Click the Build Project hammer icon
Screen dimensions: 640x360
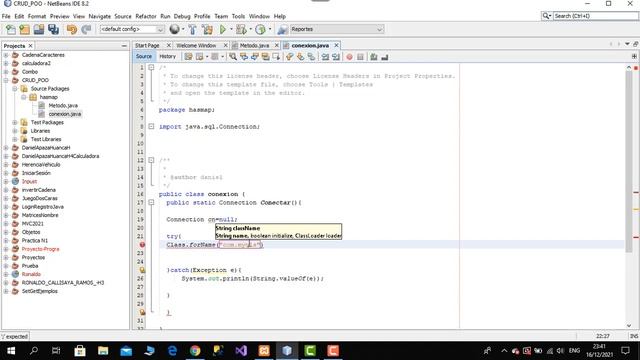click(192, 29)
